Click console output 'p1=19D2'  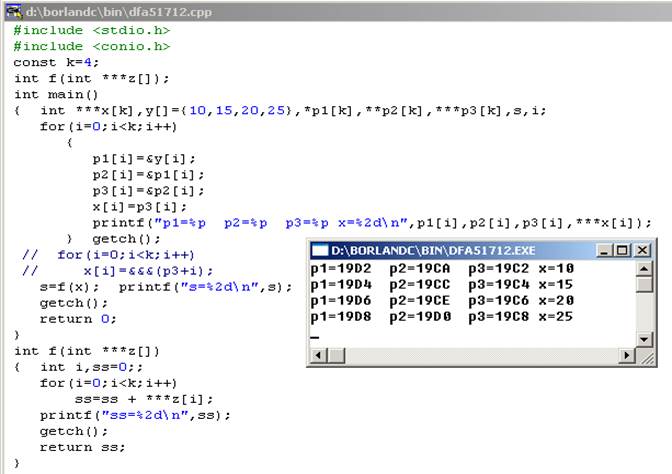pyautogui.click(x=341, y=269)
